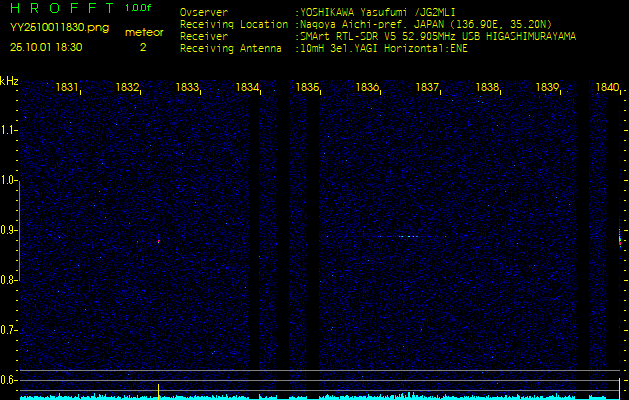The image size is (629, 400).
Task: Click the Receiving Location Nagoya Aichi-pref value
Action: (426, 24)
